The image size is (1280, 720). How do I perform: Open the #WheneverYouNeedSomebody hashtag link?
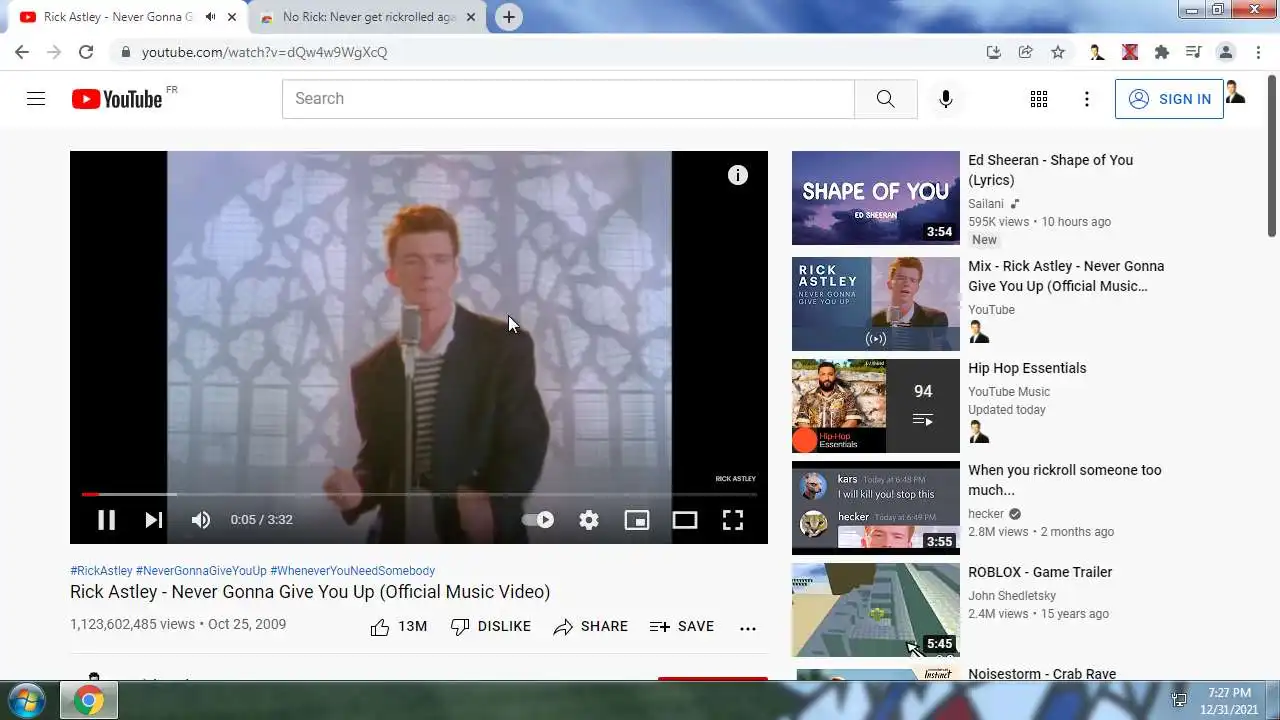[x=352, y=571]
